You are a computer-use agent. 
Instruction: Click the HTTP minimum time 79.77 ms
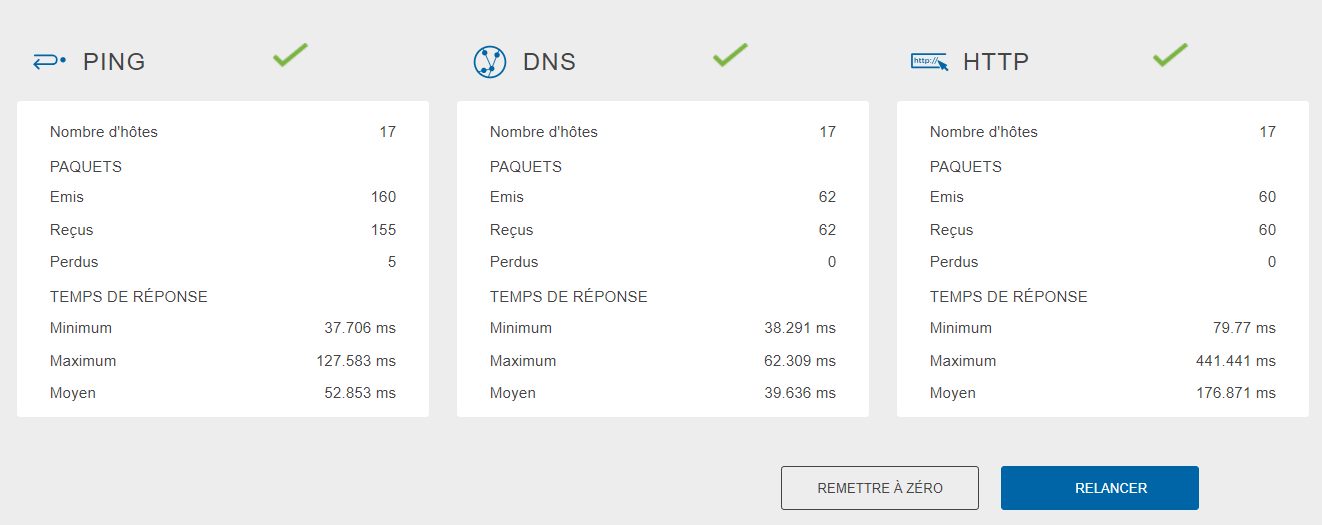click(1245, 328)
